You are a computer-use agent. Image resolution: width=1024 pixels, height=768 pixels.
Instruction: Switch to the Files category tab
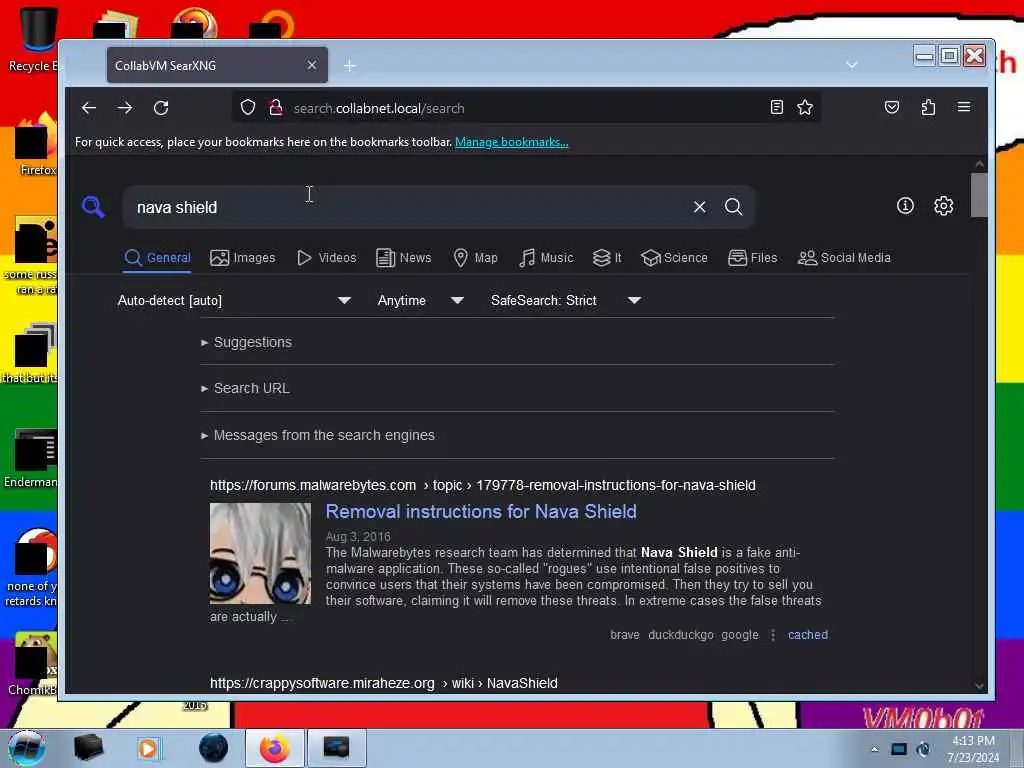click(x=752, y=258)
